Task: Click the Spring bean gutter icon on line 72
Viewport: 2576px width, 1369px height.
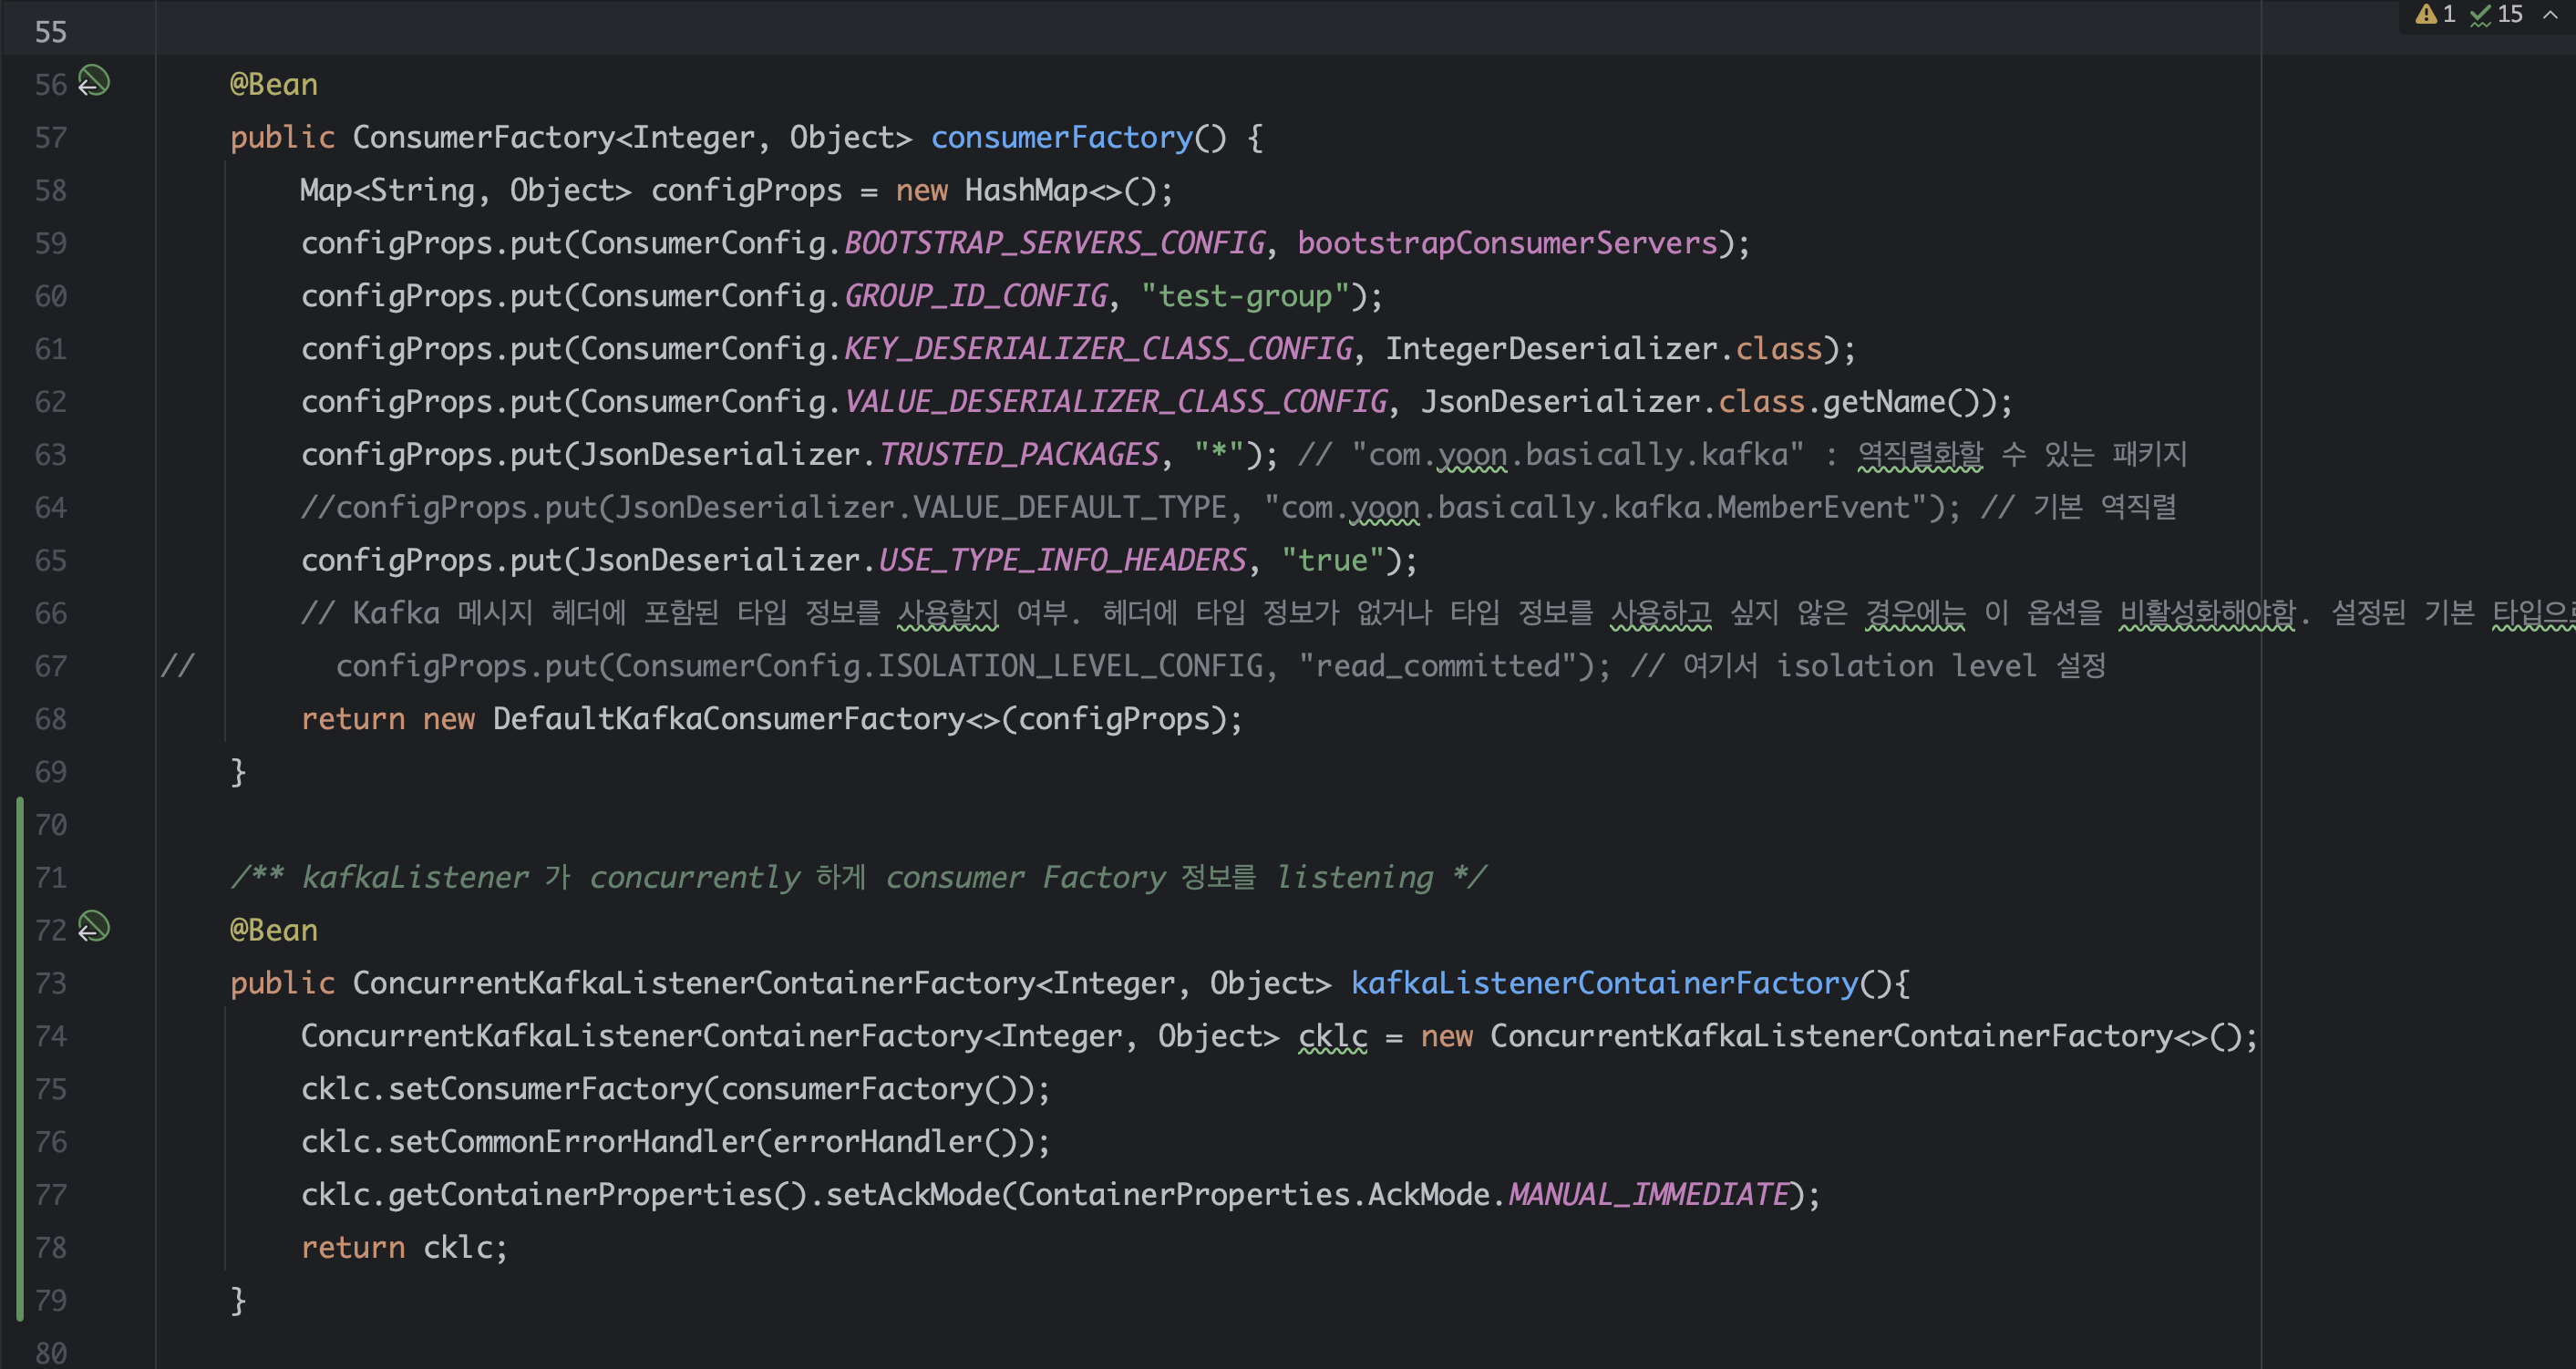Action: (x=94, y=927)
